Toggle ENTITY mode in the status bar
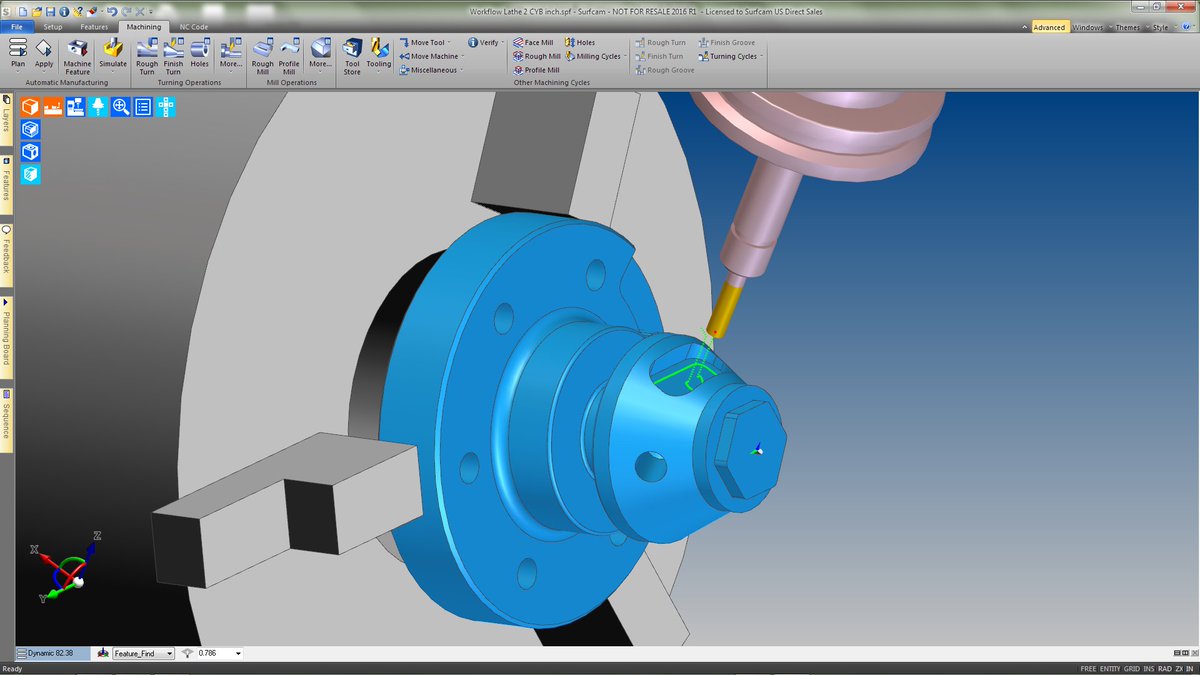1200x675 pixels. click(x=1109, y=668)
